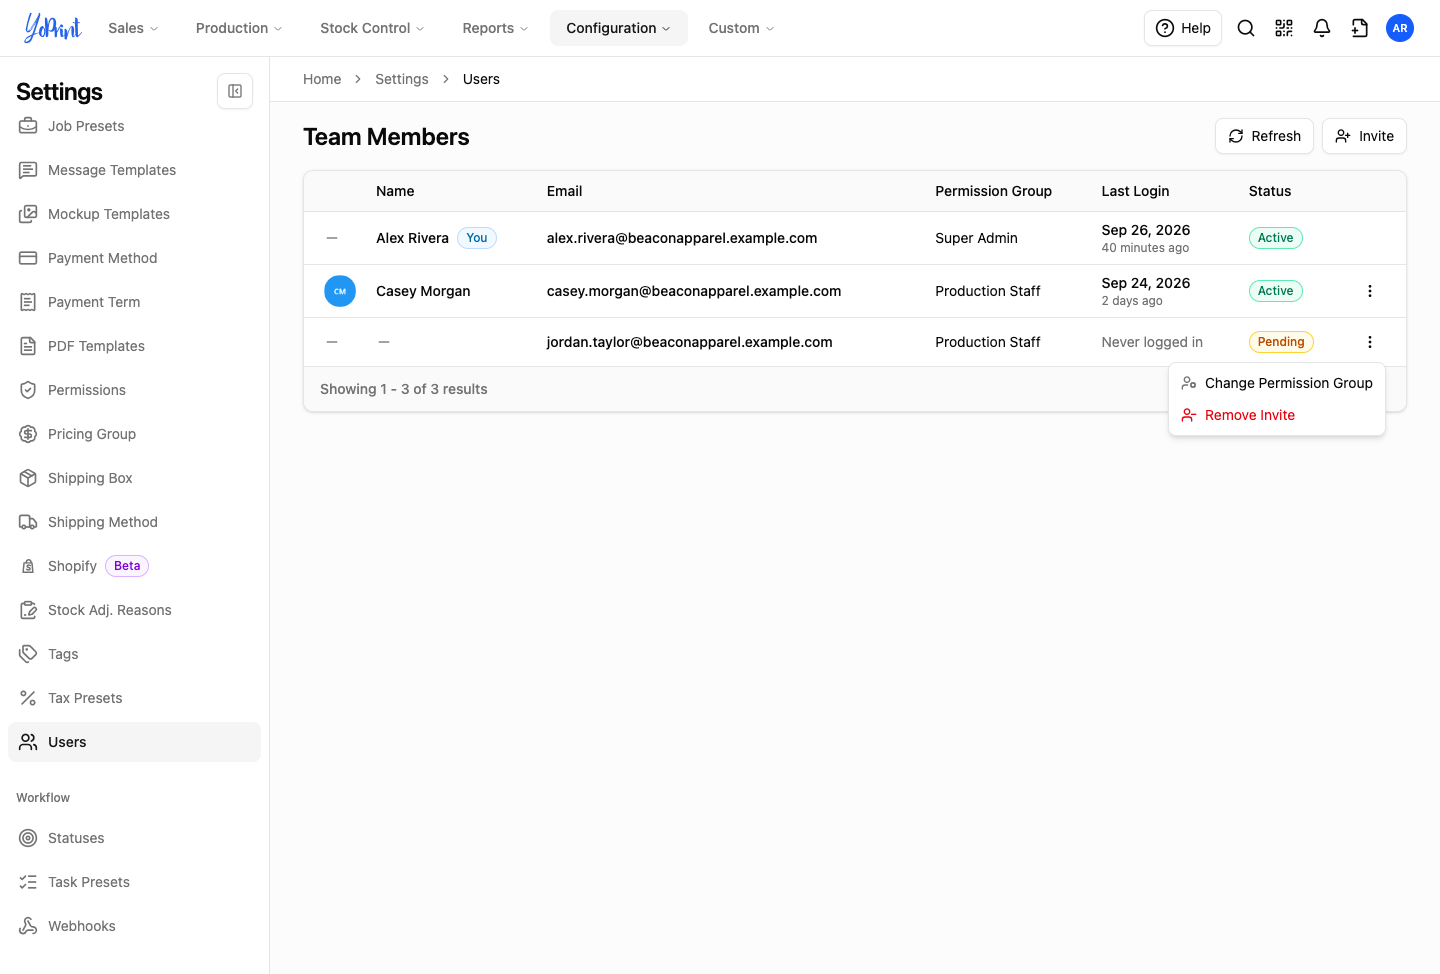Click the Invite button
Screen dimensions: 1440x974
tap(1364, 136)
